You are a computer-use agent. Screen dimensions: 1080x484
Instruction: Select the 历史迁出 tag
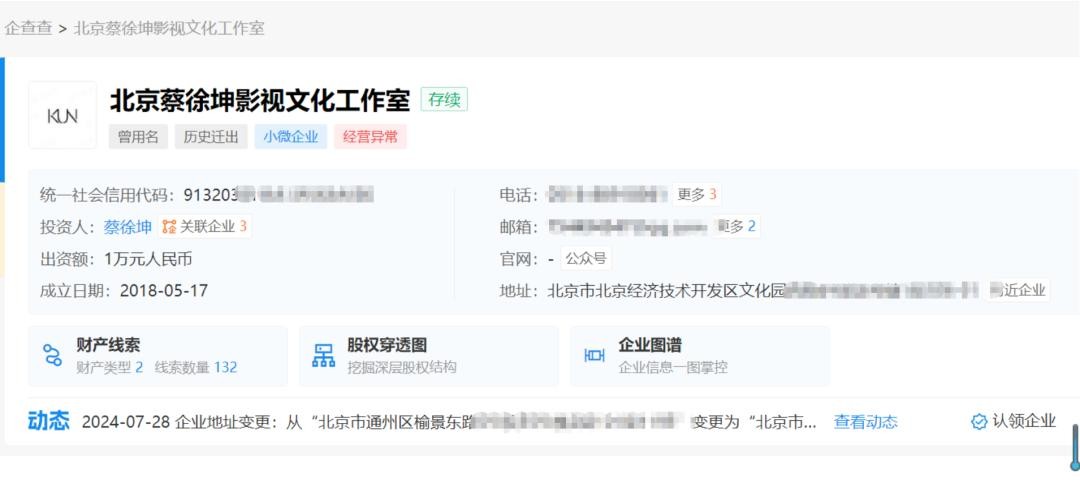point(211,137)
